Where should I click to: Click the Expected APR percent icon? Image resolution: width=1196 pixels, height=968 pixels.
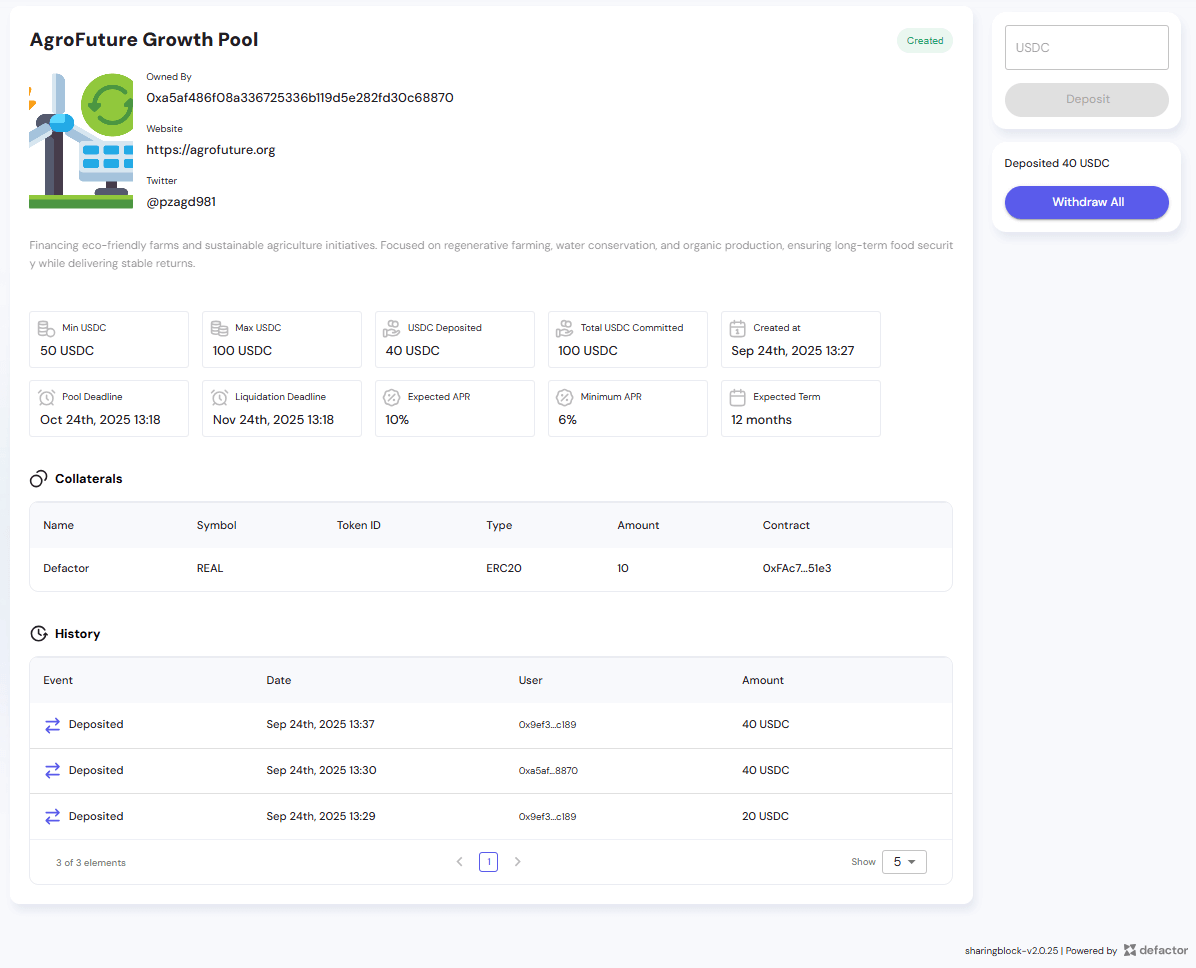392,397
